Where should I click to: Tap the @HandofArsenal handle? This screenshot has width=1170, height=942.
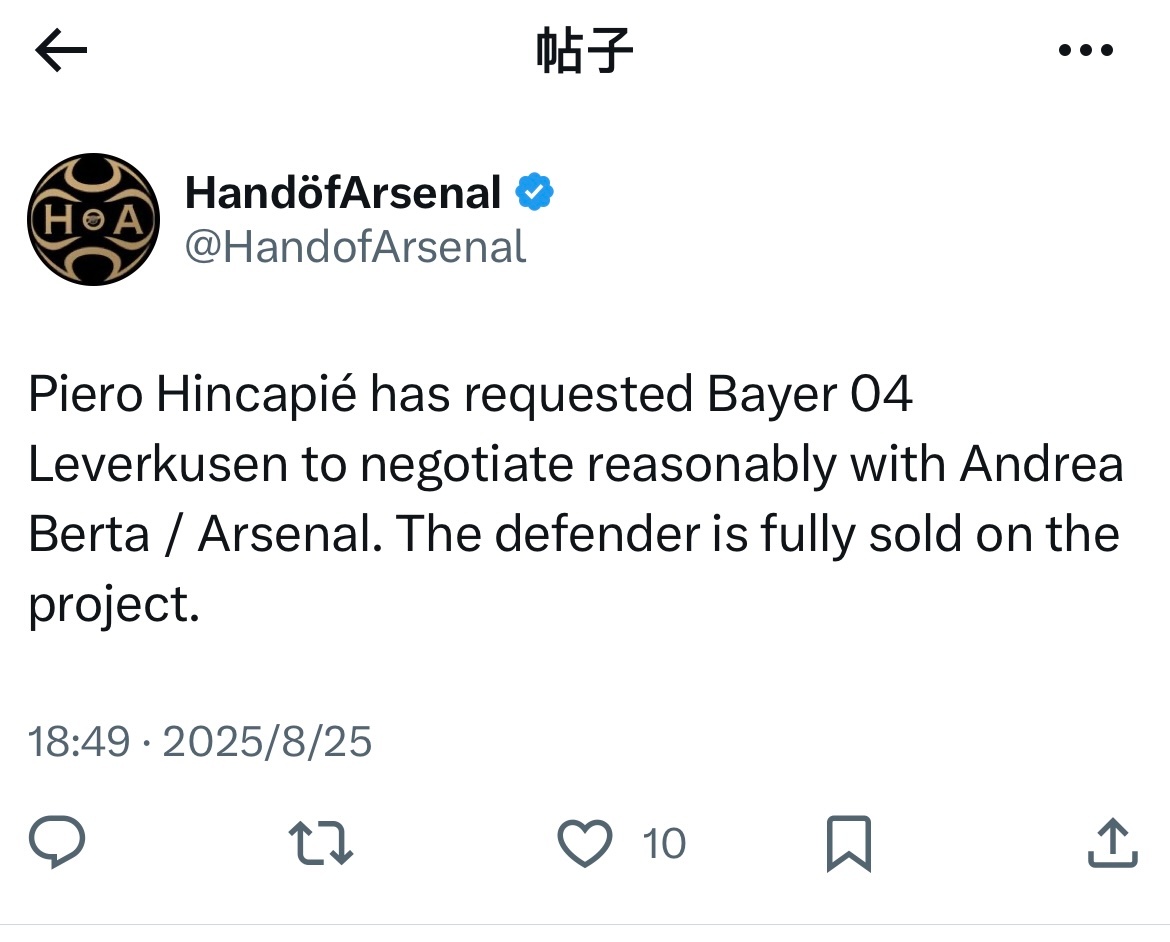tap(355, 247)
